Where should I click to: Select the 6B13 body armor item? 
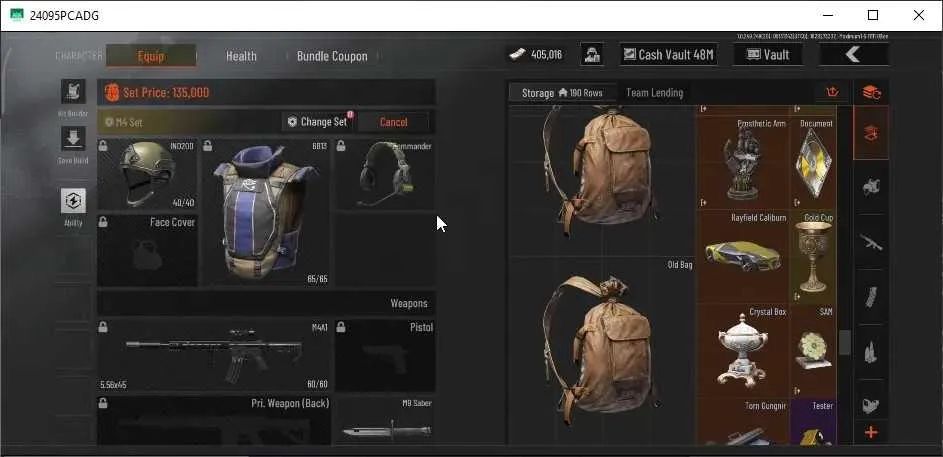(265, 212)
